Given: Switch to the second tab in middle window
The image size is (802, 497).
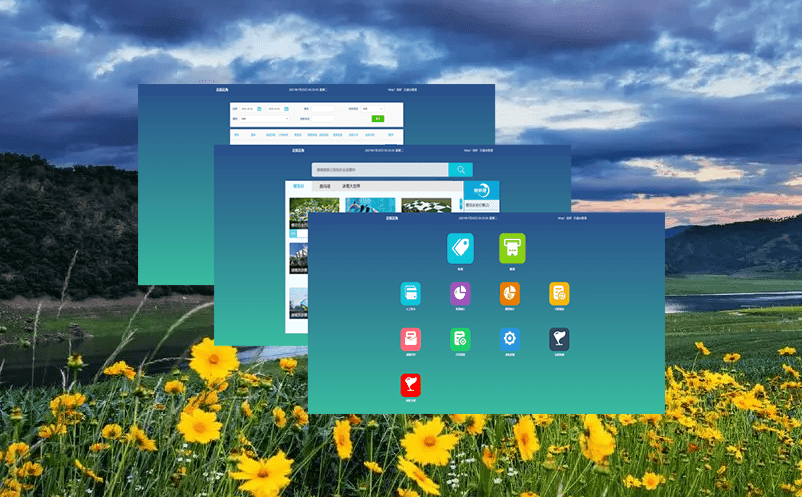Looking at the screenshot, I should [x=325, y=186].
